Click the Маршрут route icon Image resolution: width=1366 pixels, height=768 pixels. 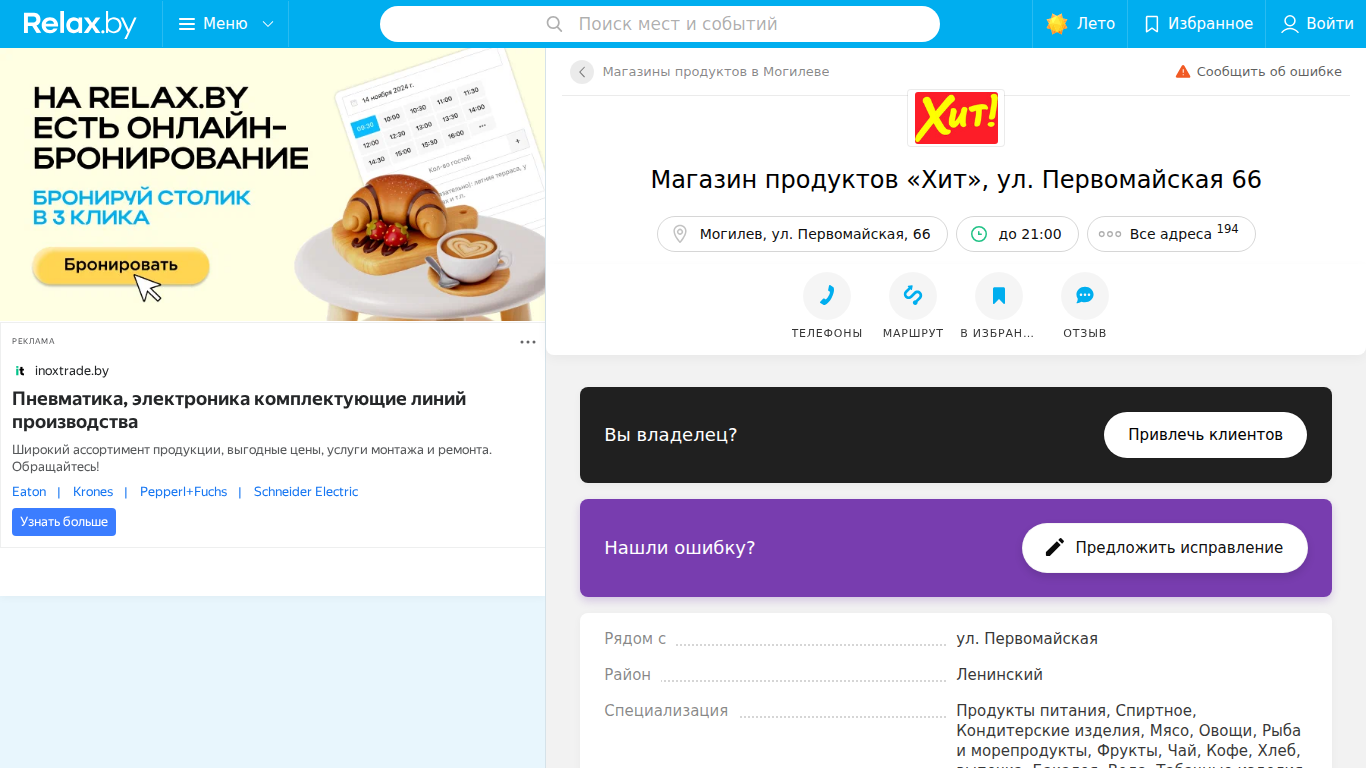(913, 296)
